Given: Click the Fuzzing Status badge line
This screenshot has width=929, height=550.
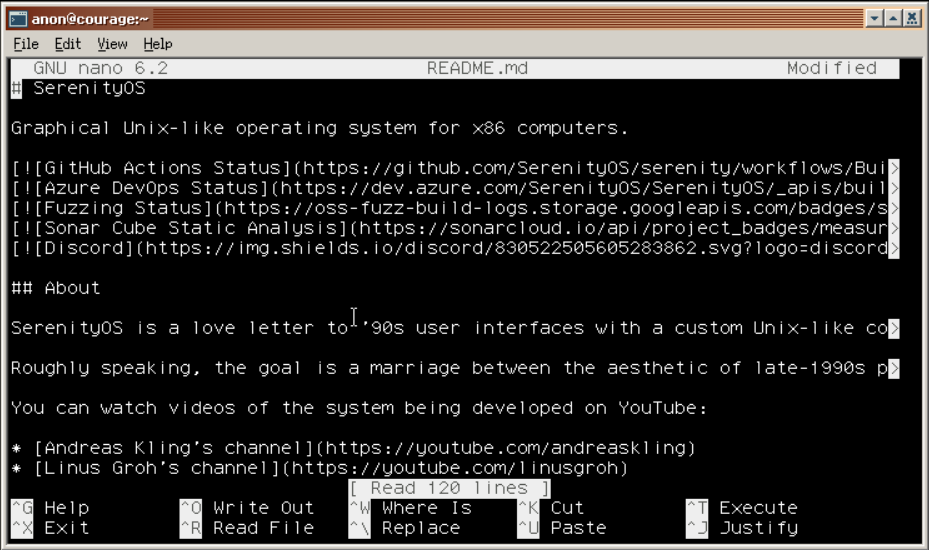Looking at the screenshot, I should pyautogui.click(x=454, y=208).
